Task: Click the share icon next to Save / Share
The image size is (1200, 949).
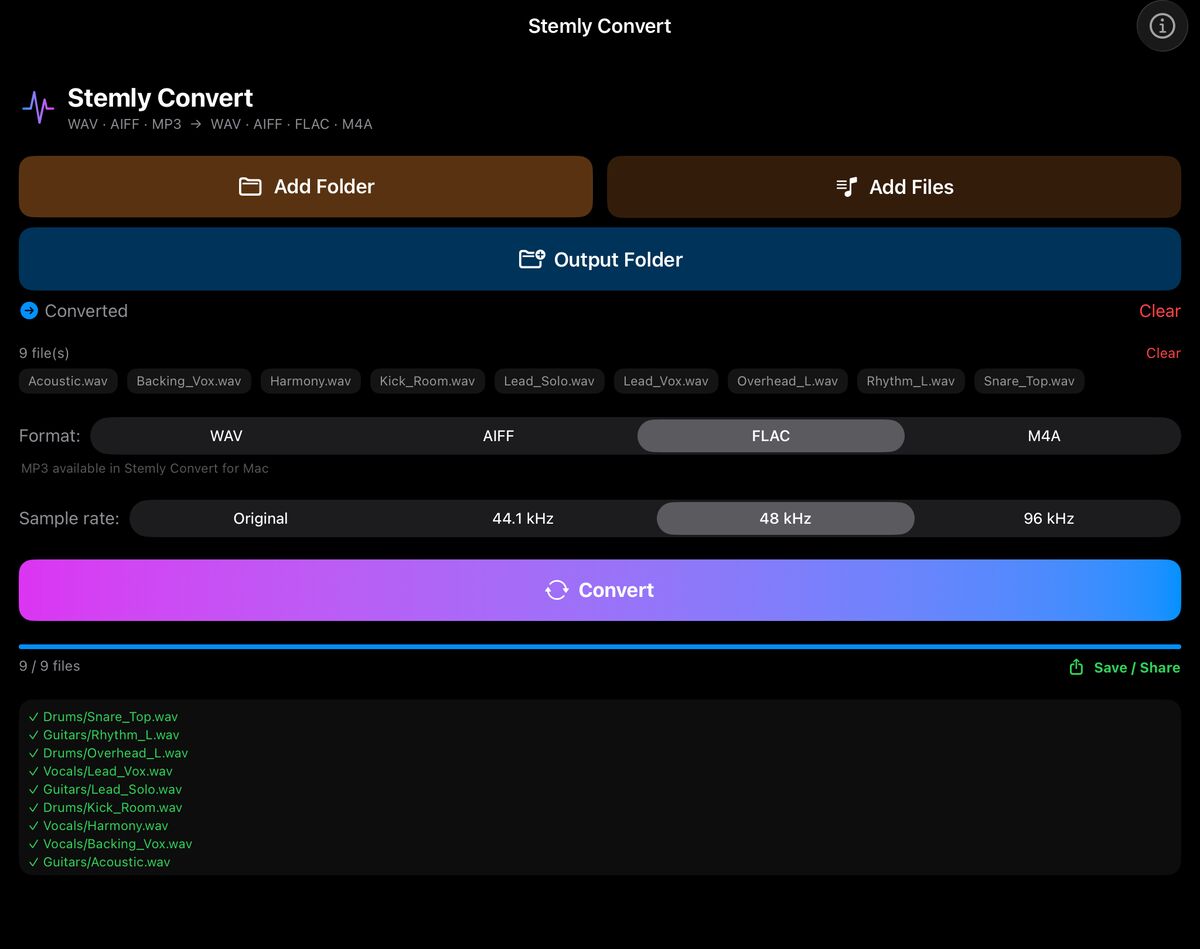Action: coord(1076,667)
